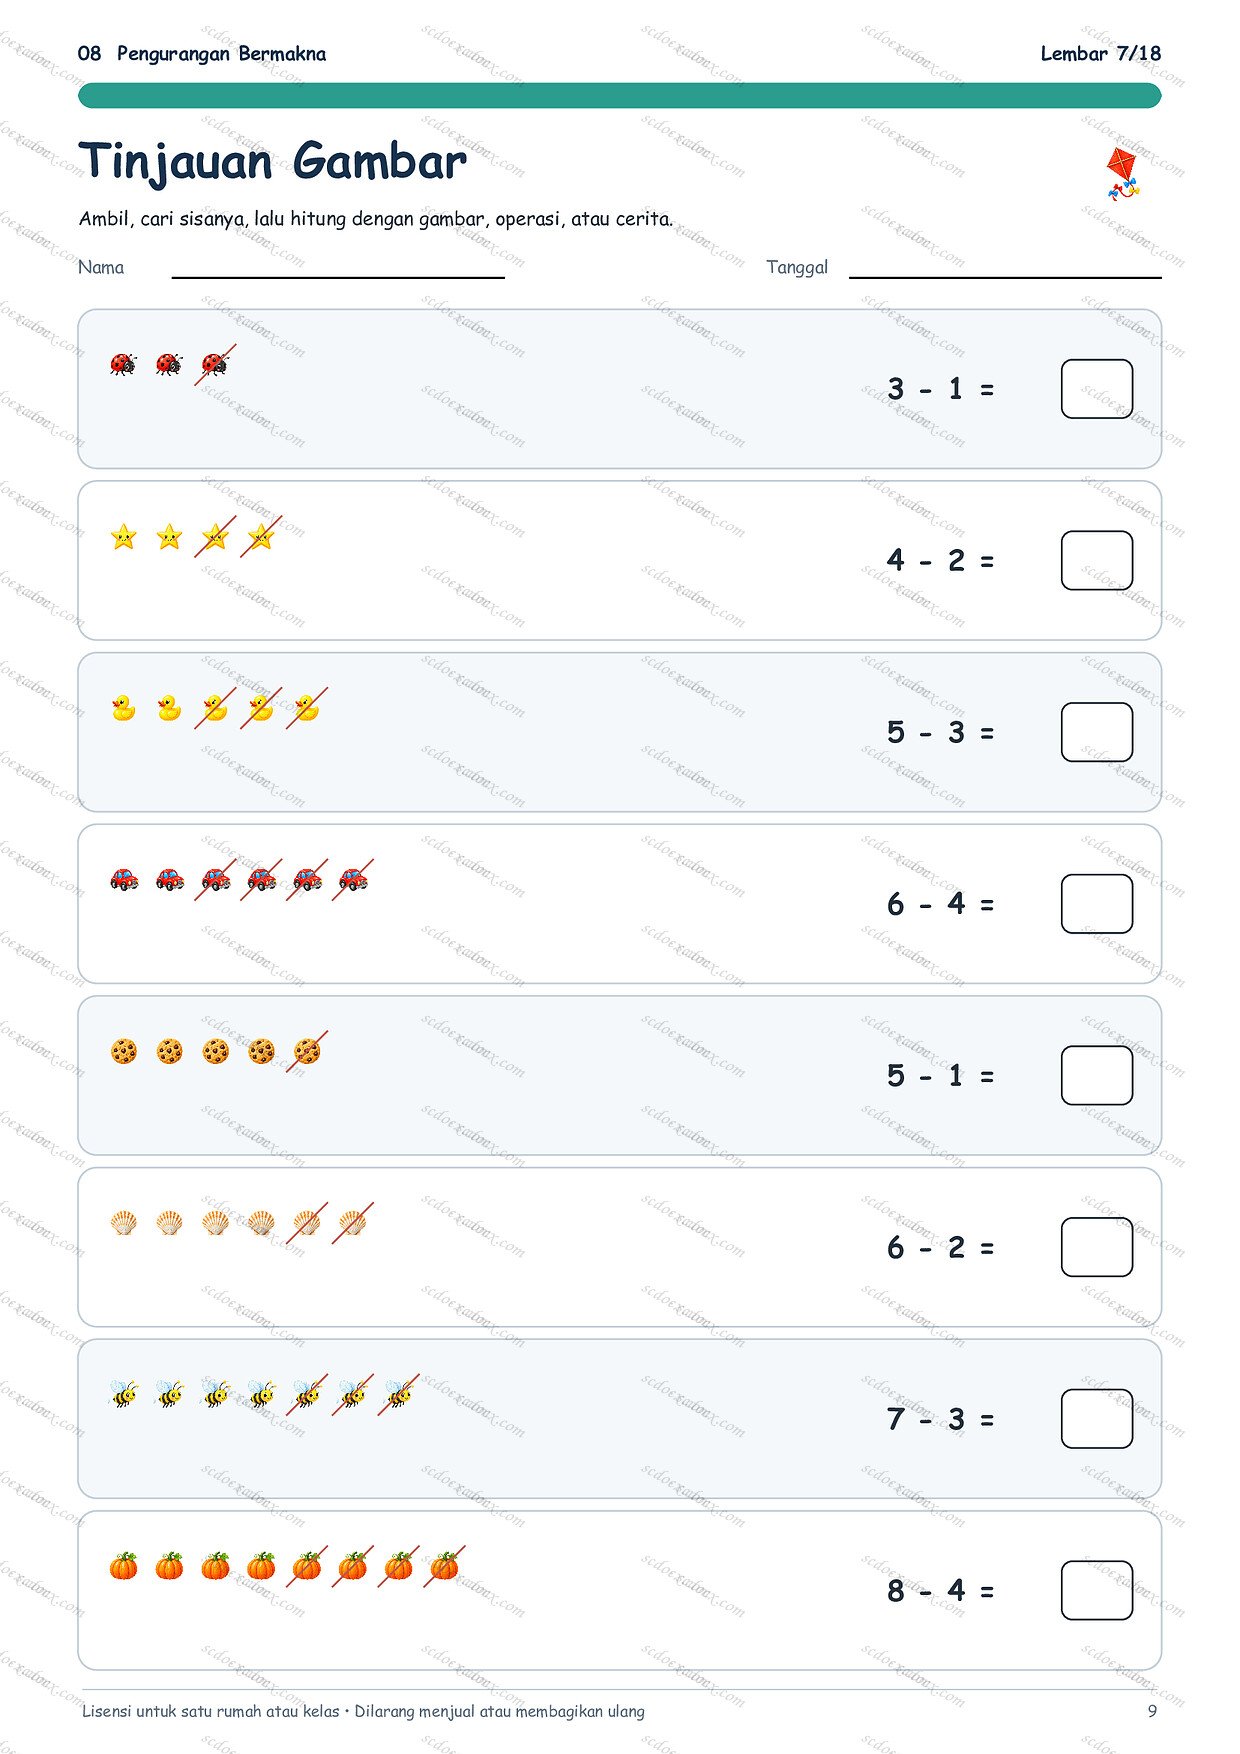
Task: Click the answer box for 5 - 1
Action: tap(1097, 1075)
